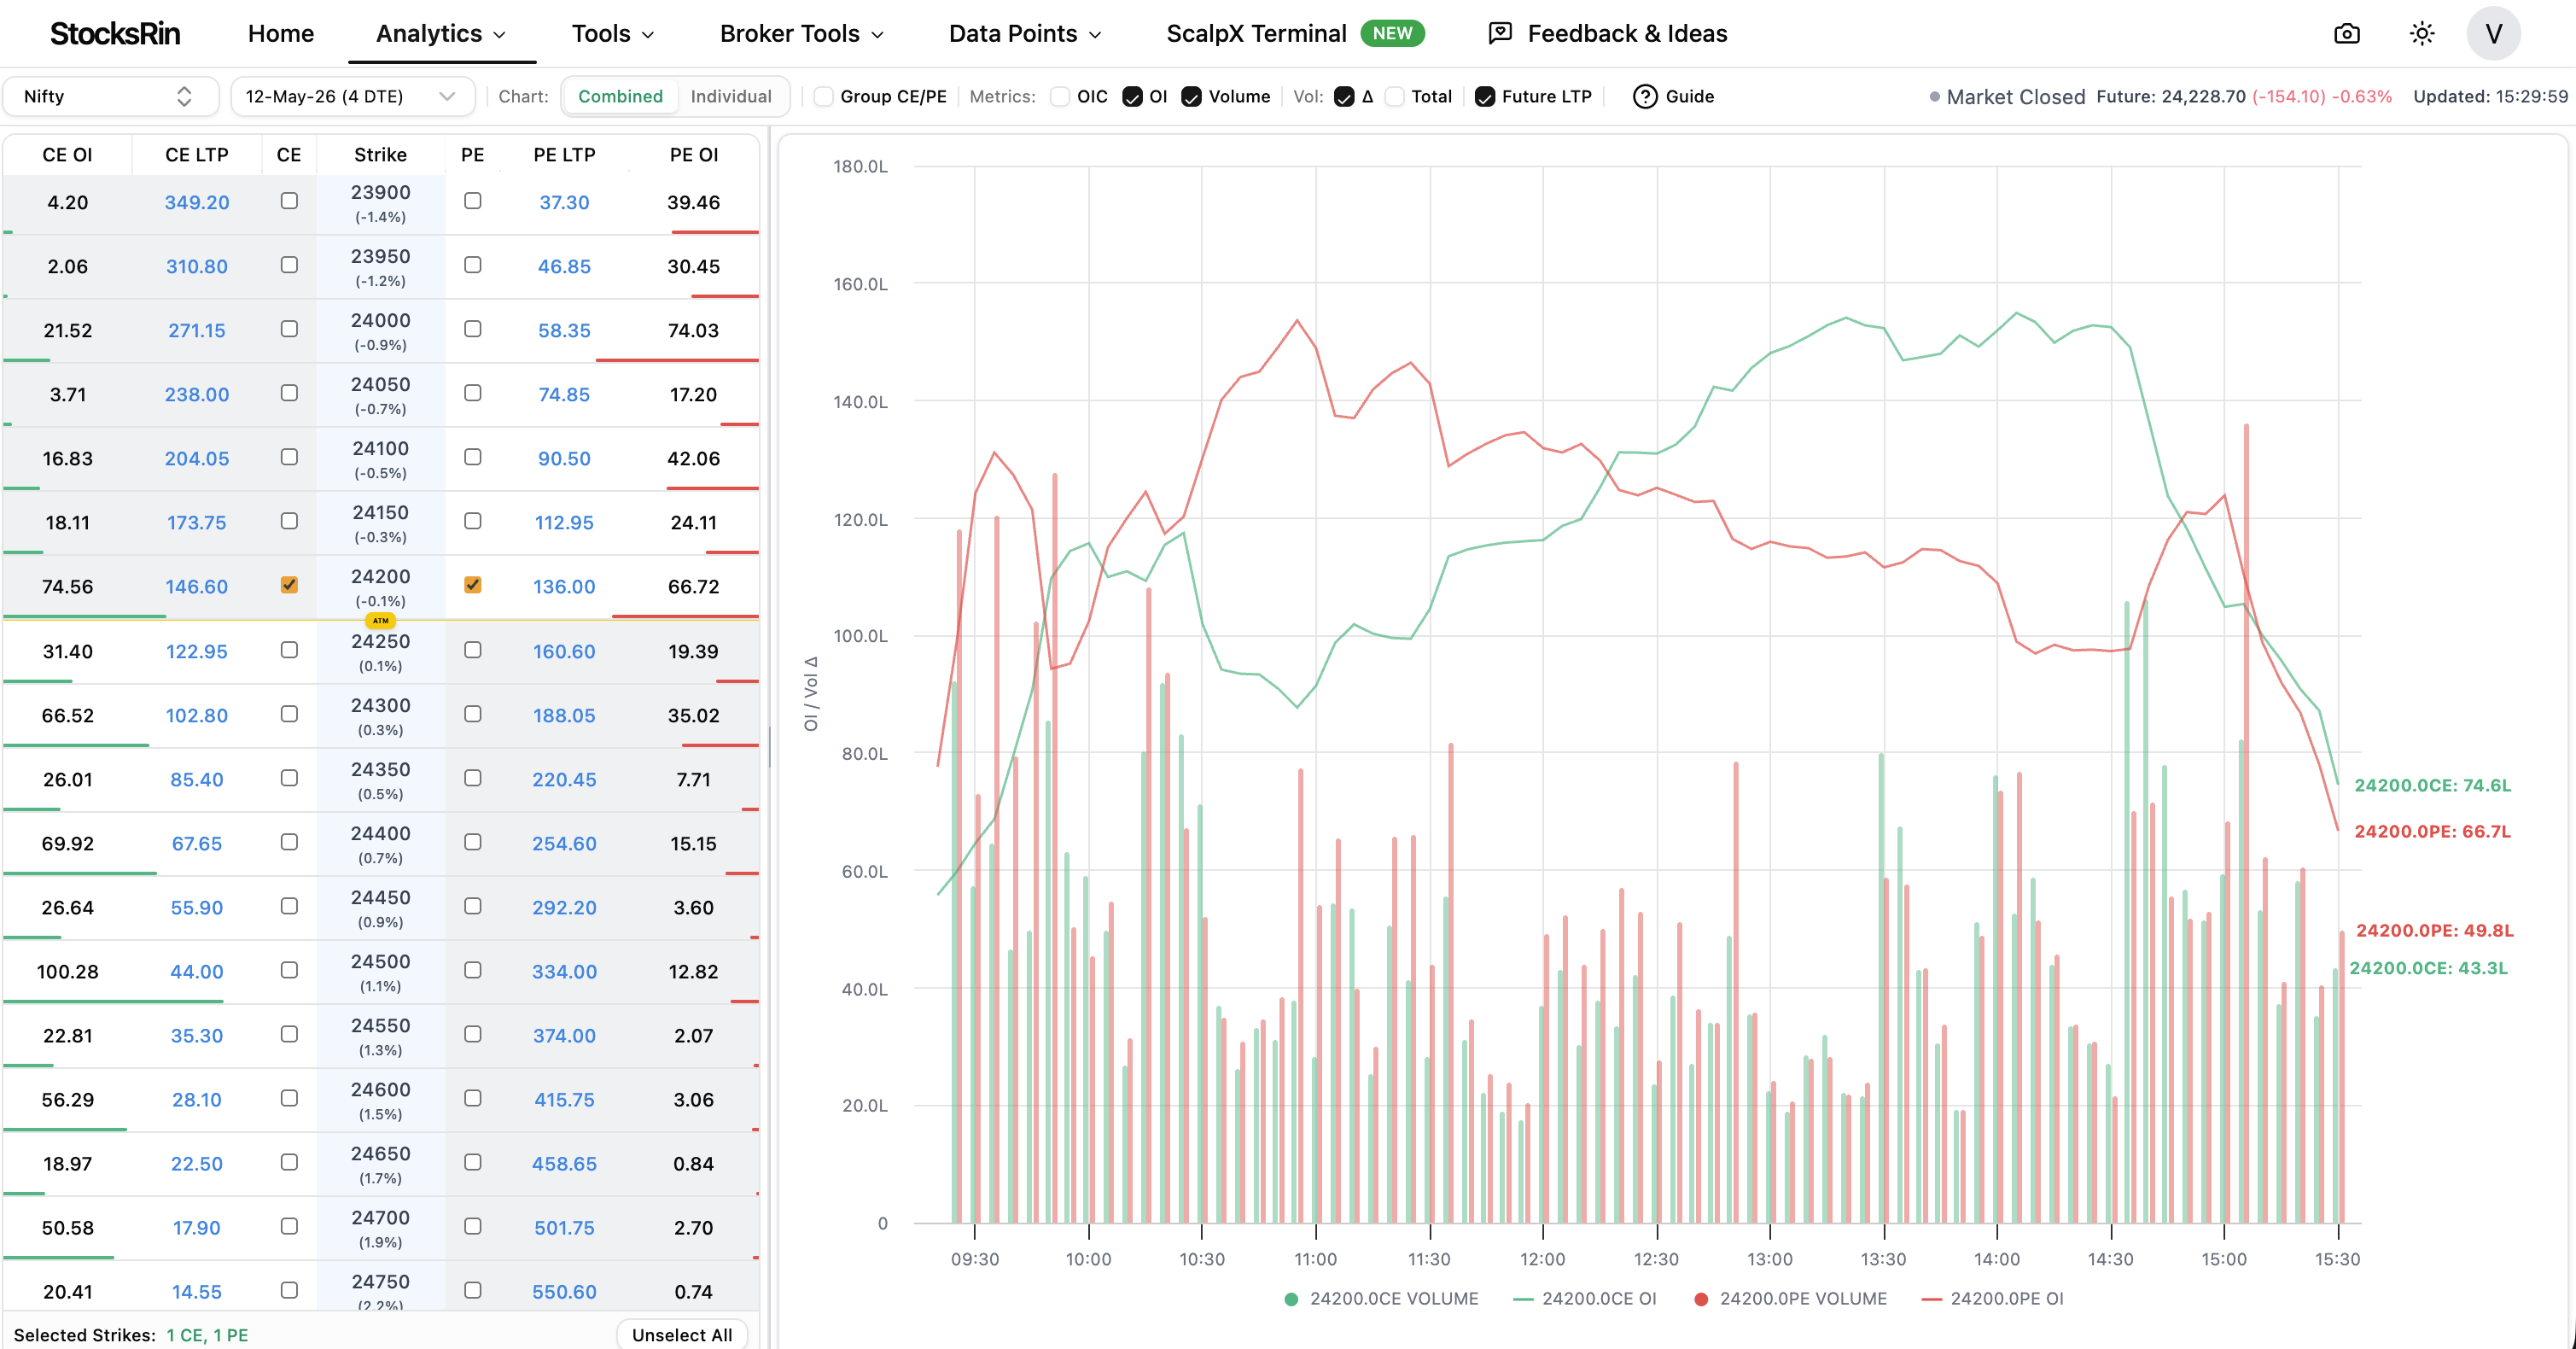Open the V user avatar
This screenshot has width=2576, height=1349.
point(2493,34)
